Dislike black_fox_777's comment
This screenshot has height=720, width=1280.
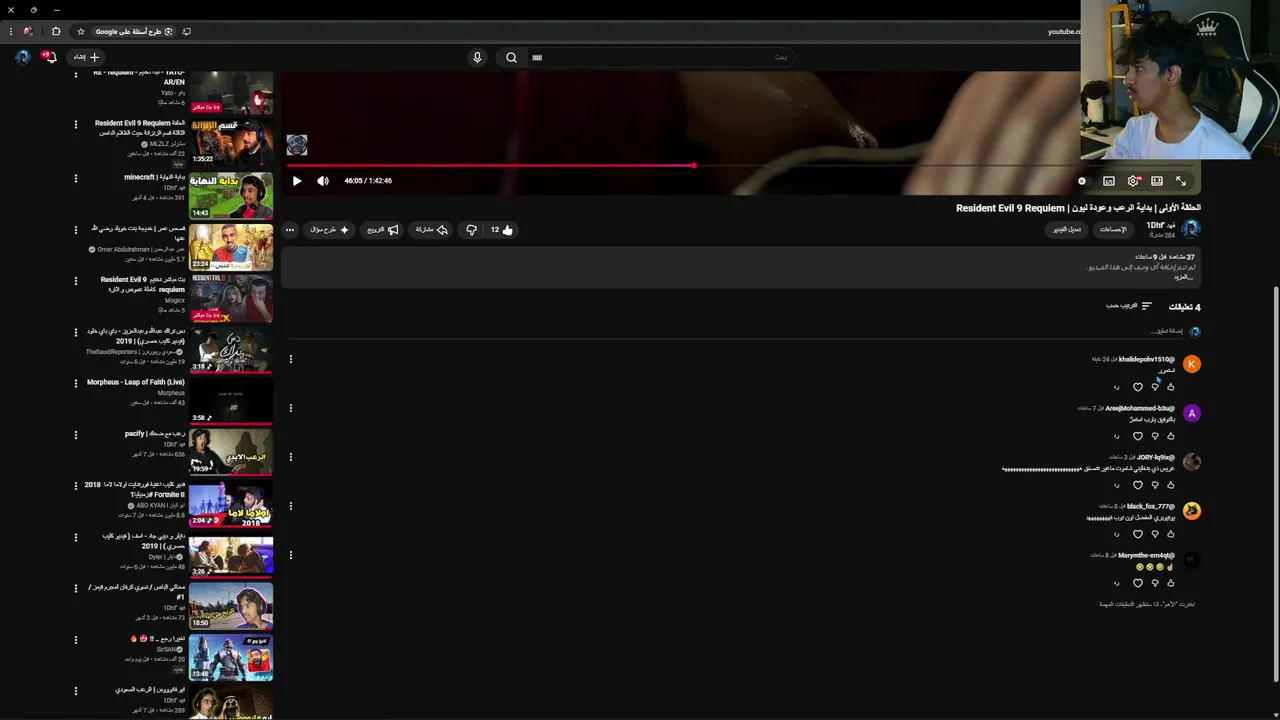[1155, 534]
